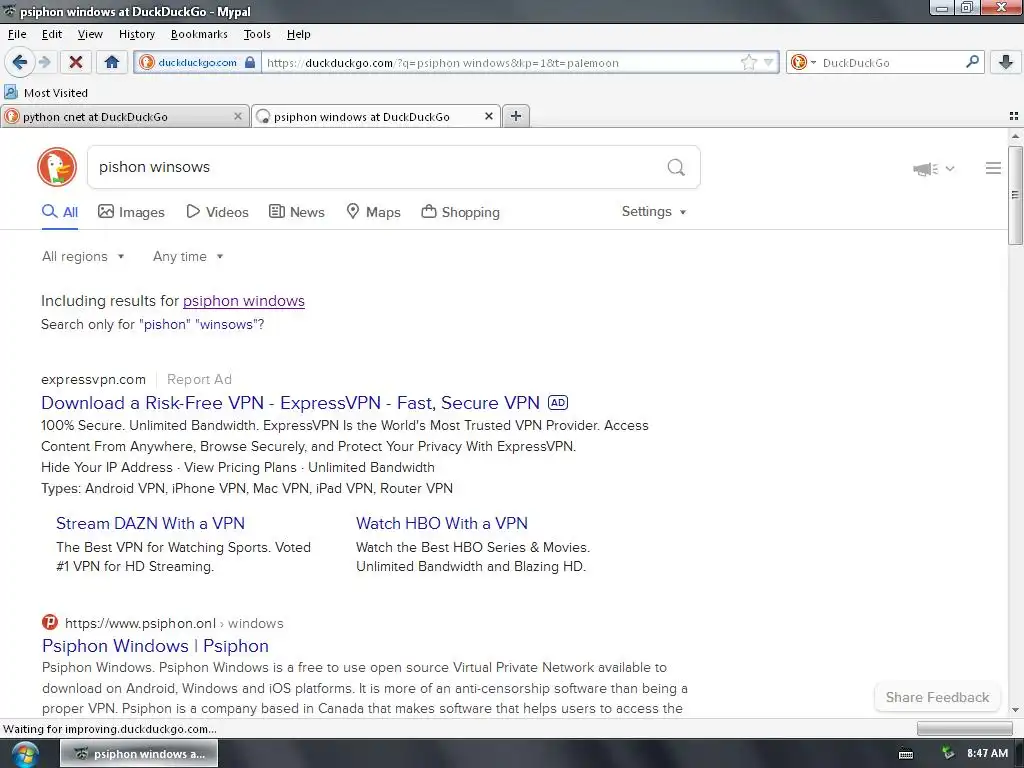The image size is (1024, 768).
Task: Click the network tray icon near clock
Action: (948, 754)
